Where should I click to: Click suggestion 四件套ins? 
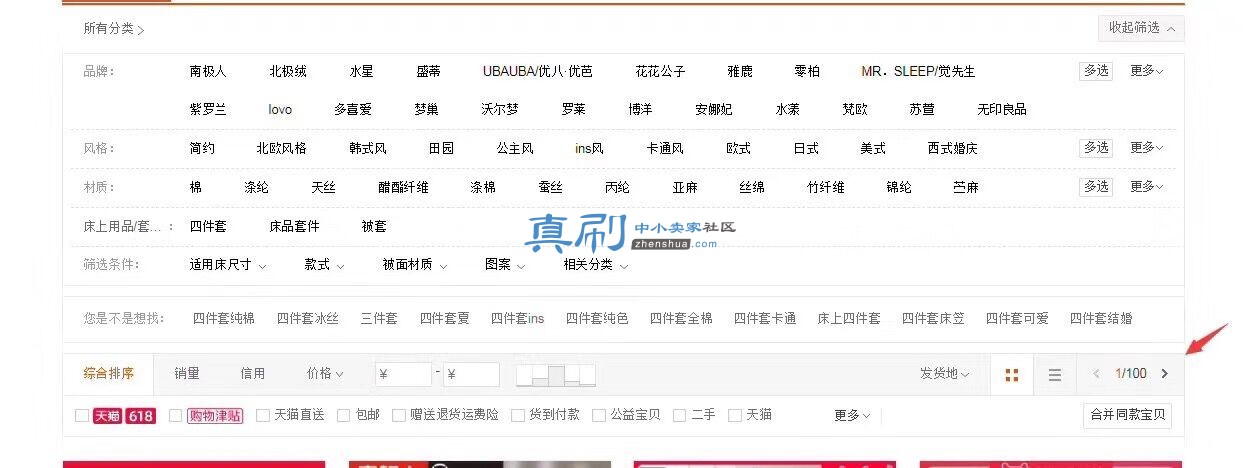click(517, 318)
